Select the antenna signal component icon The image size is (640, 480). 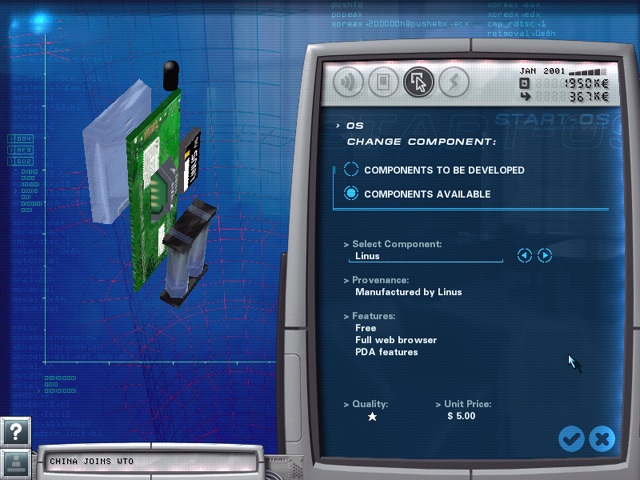(349, 82)
